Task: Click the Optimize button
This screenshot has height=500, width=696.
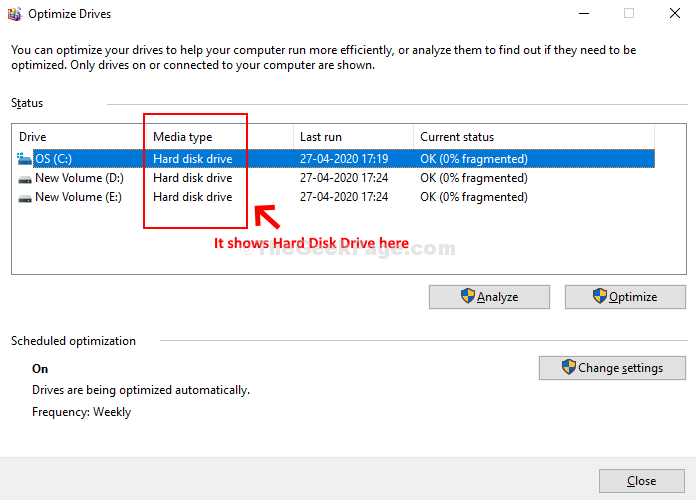Action: point(625,297)
